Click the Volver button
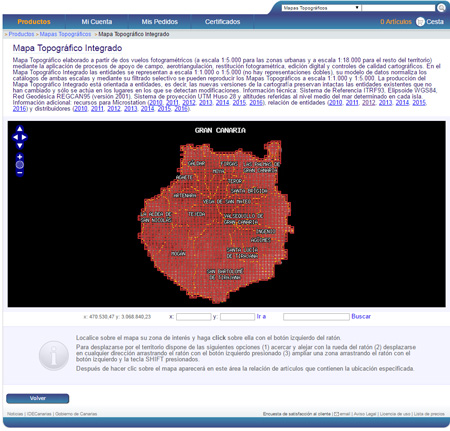Image resolution: width=450 pixels, height=431 pixels. point(38,398)
